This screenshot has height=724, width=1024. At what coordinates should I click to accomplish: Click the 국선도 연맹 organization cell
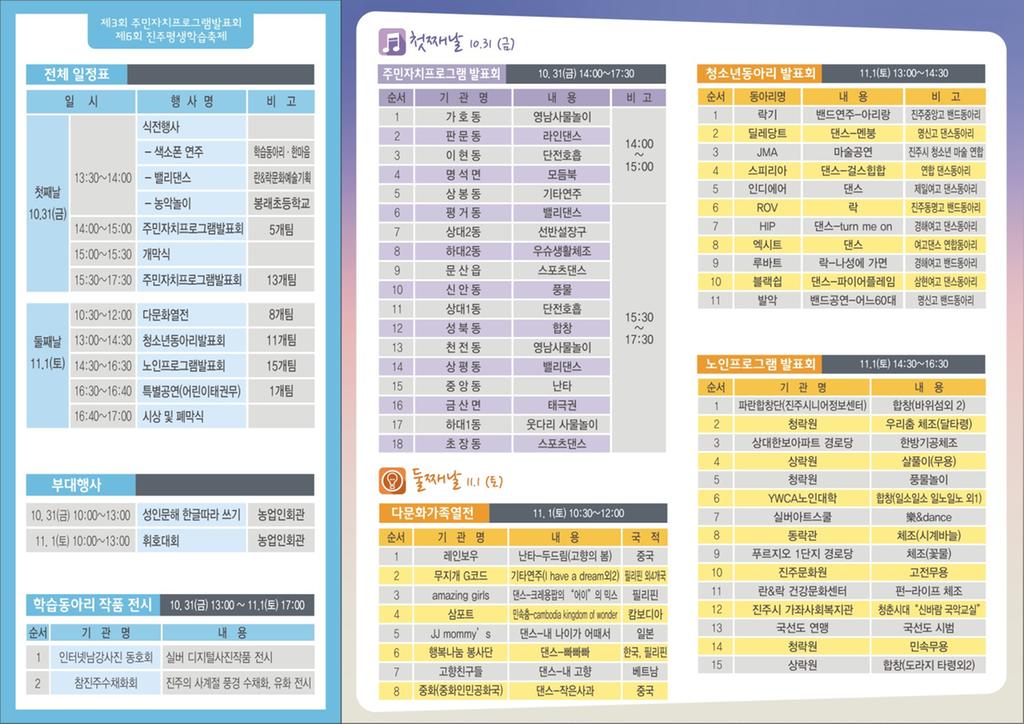click(x=802, y=628)
